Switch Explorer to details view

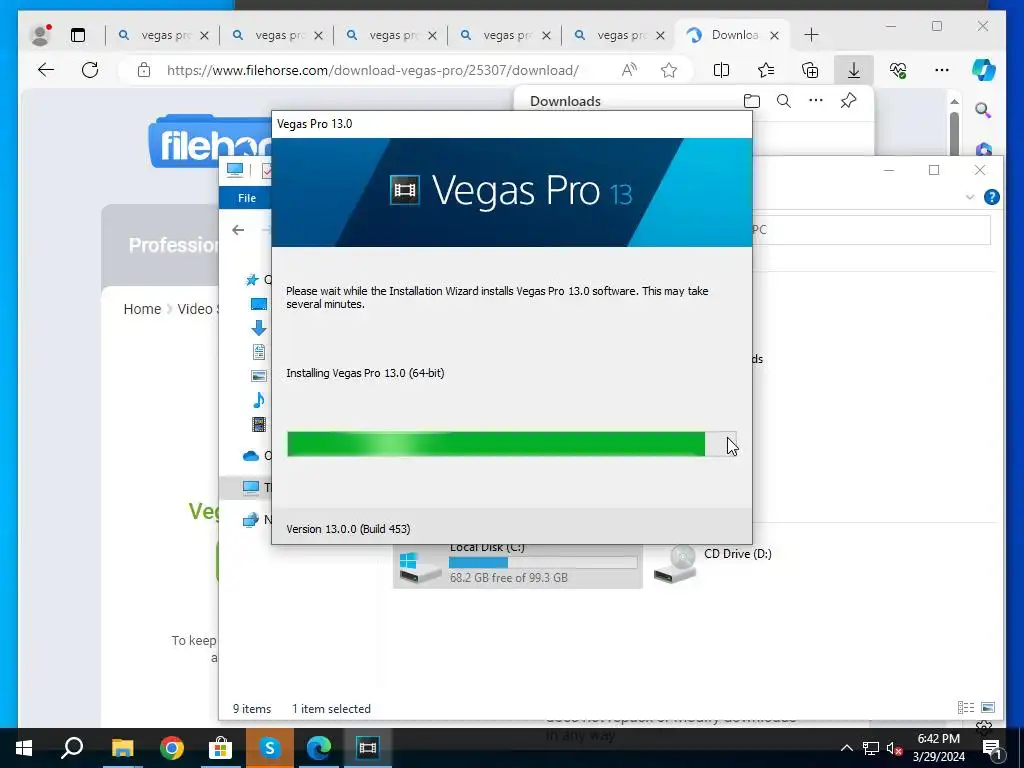click(x=965, y=707)
